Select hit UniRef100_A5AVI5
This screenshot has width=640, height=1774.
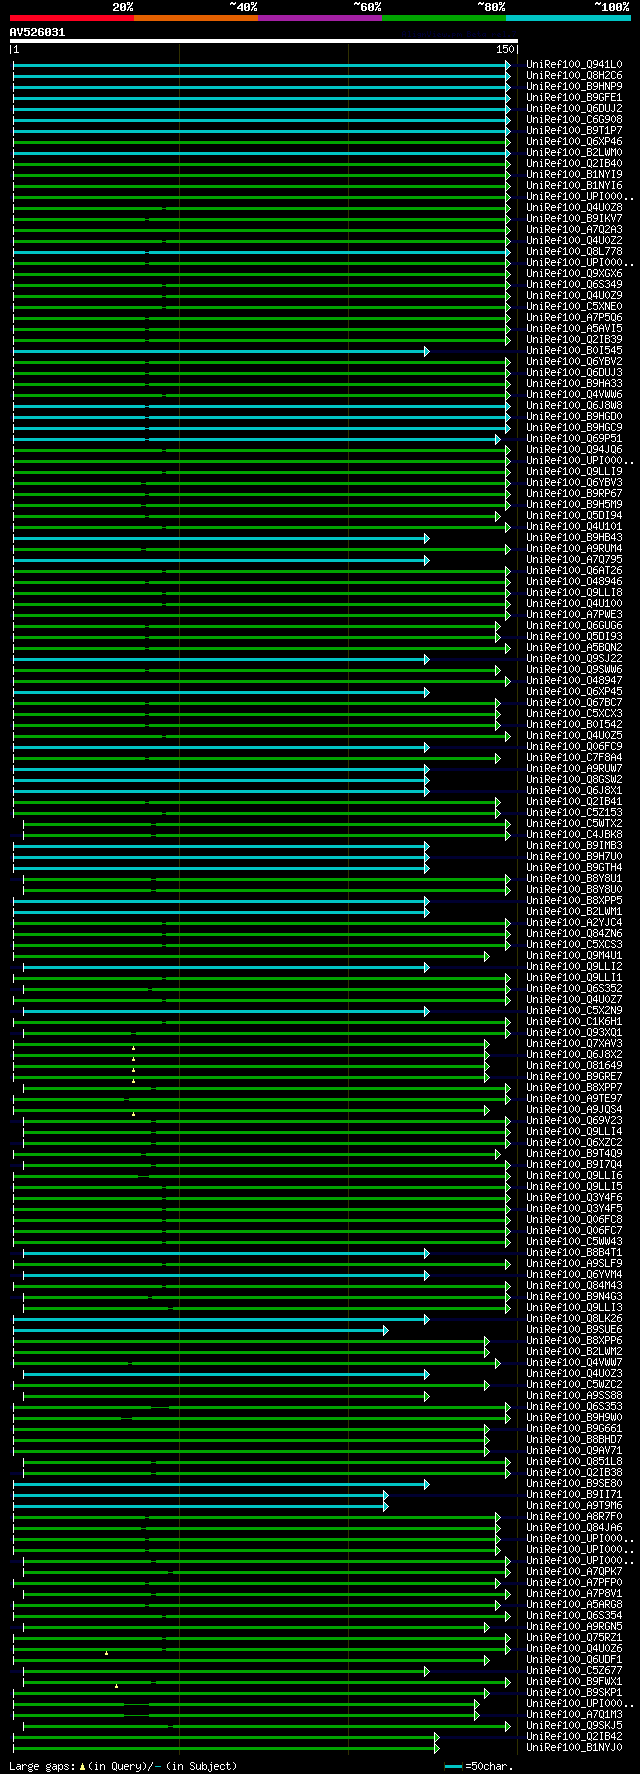point(574,329)
